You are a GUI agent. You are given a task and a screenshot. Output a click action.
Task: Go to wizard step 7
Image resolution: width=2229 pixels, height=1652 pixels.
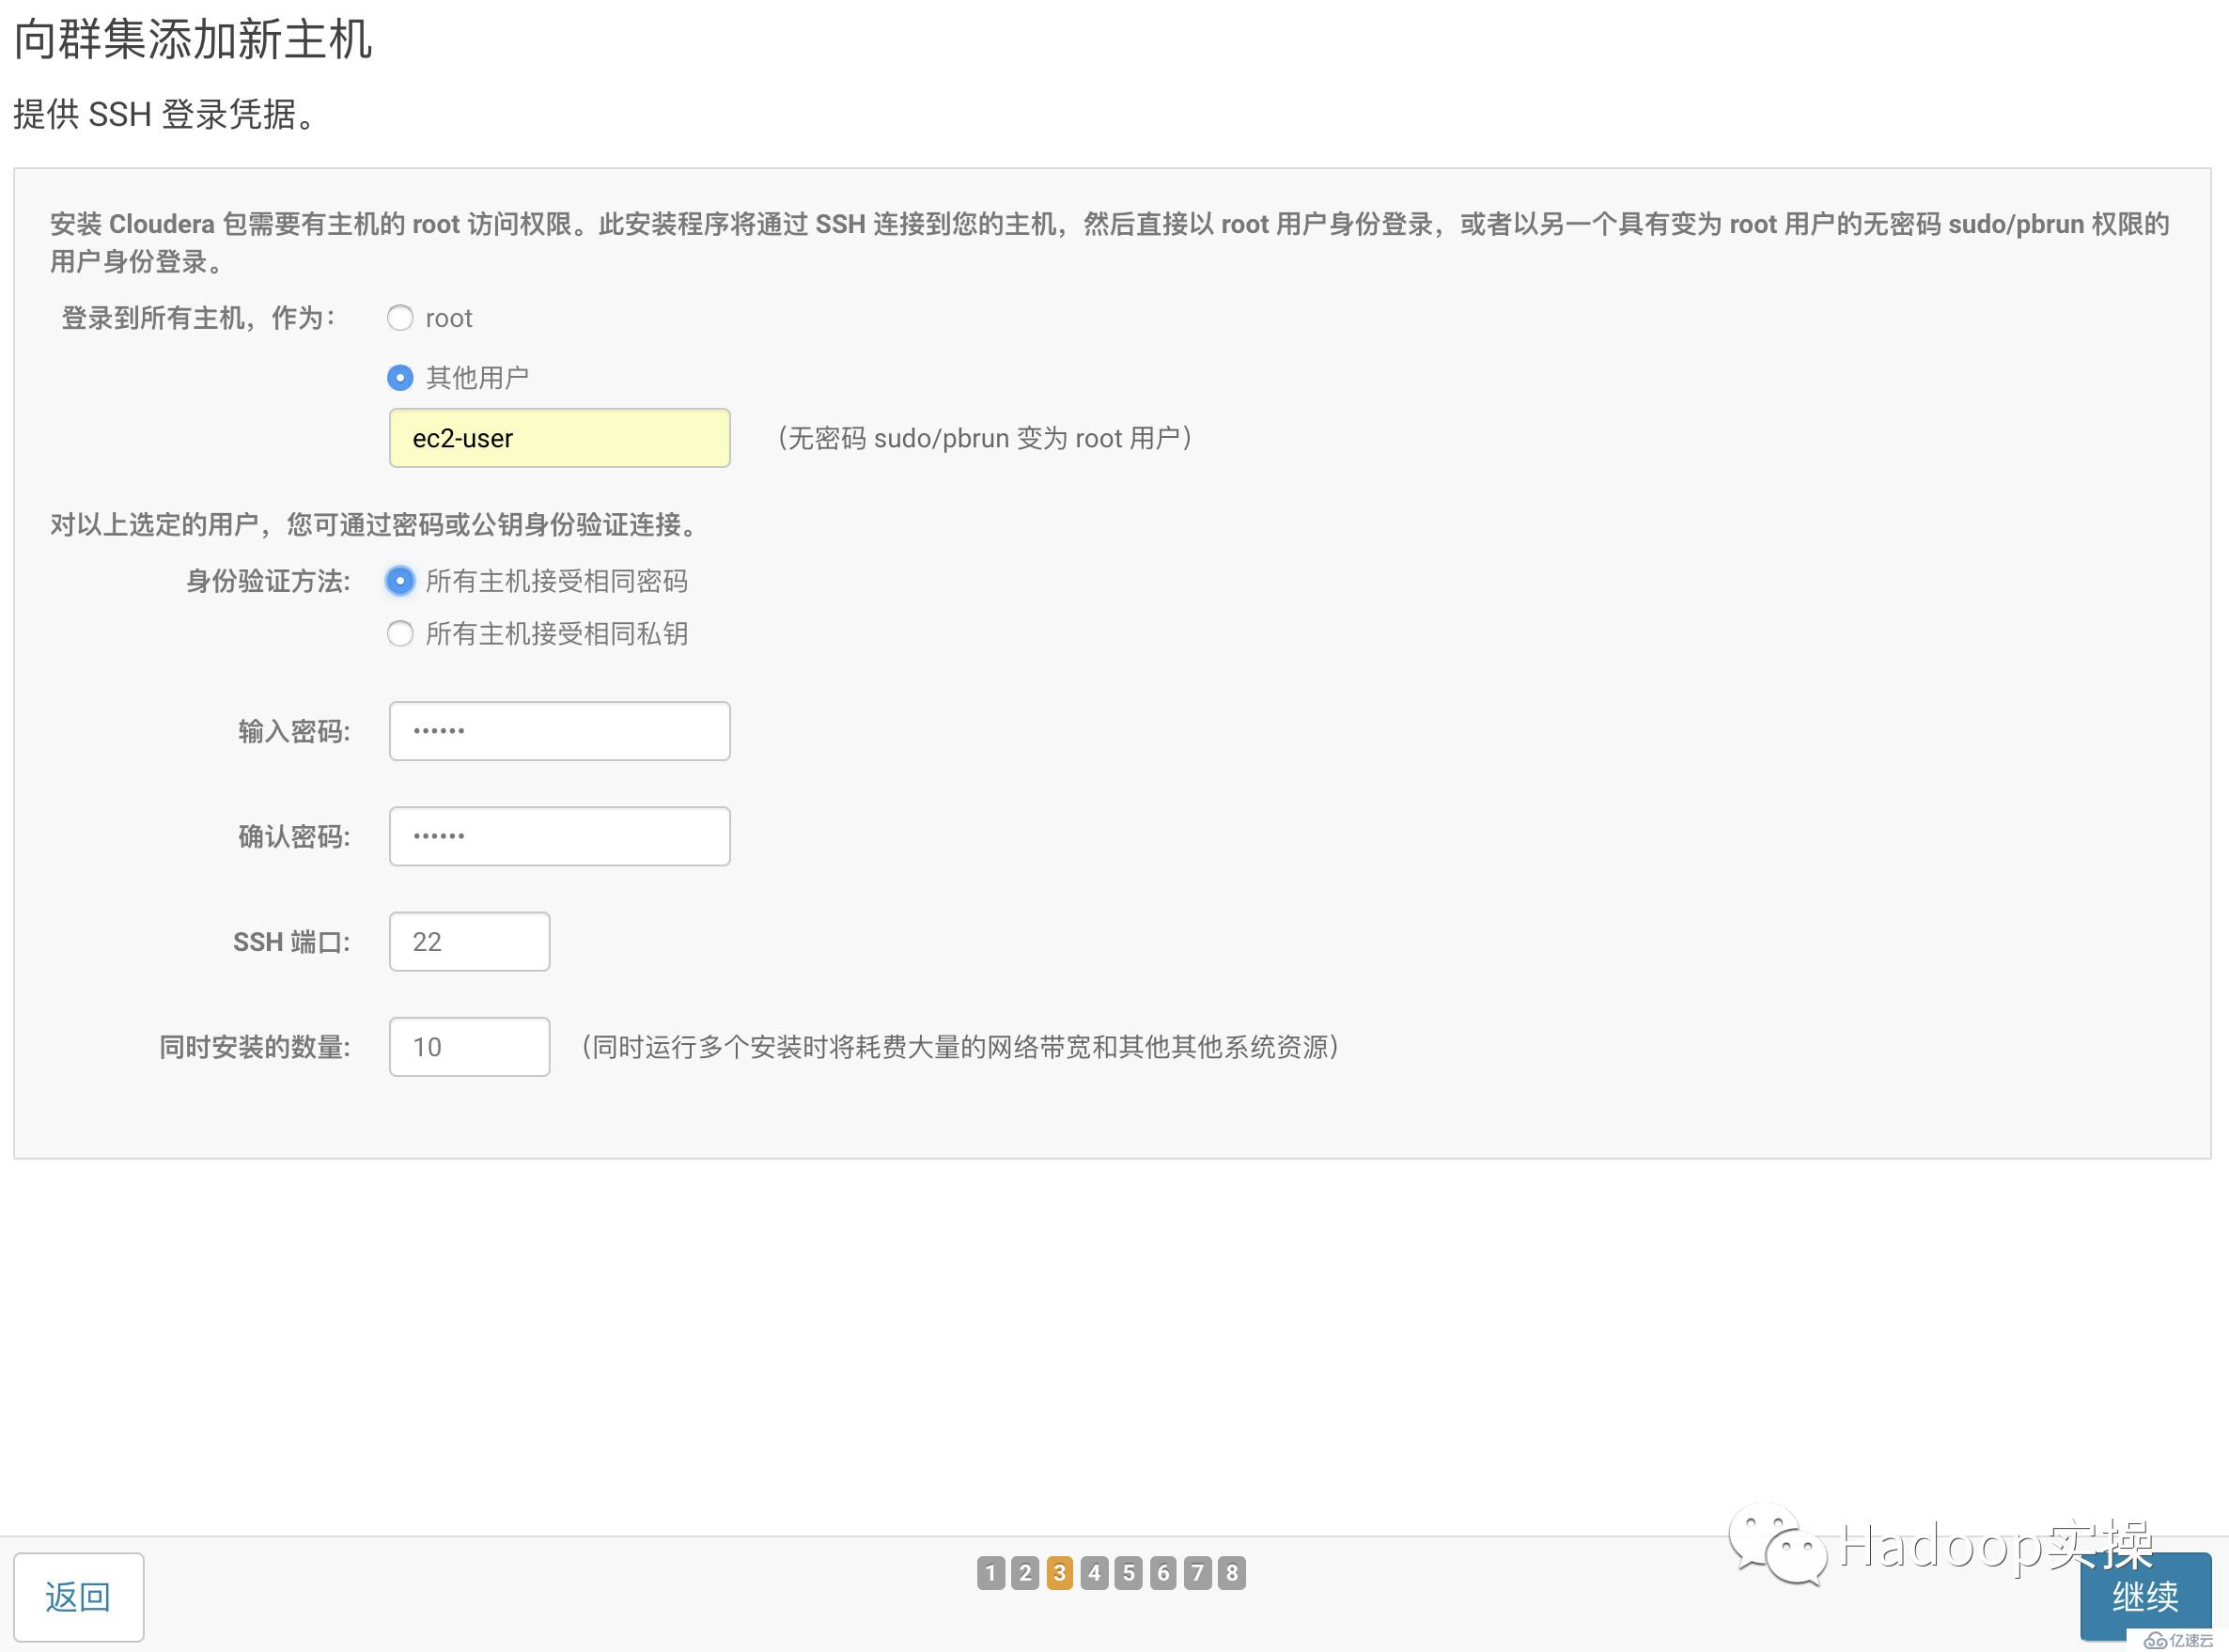(x=1198, y=1573)
